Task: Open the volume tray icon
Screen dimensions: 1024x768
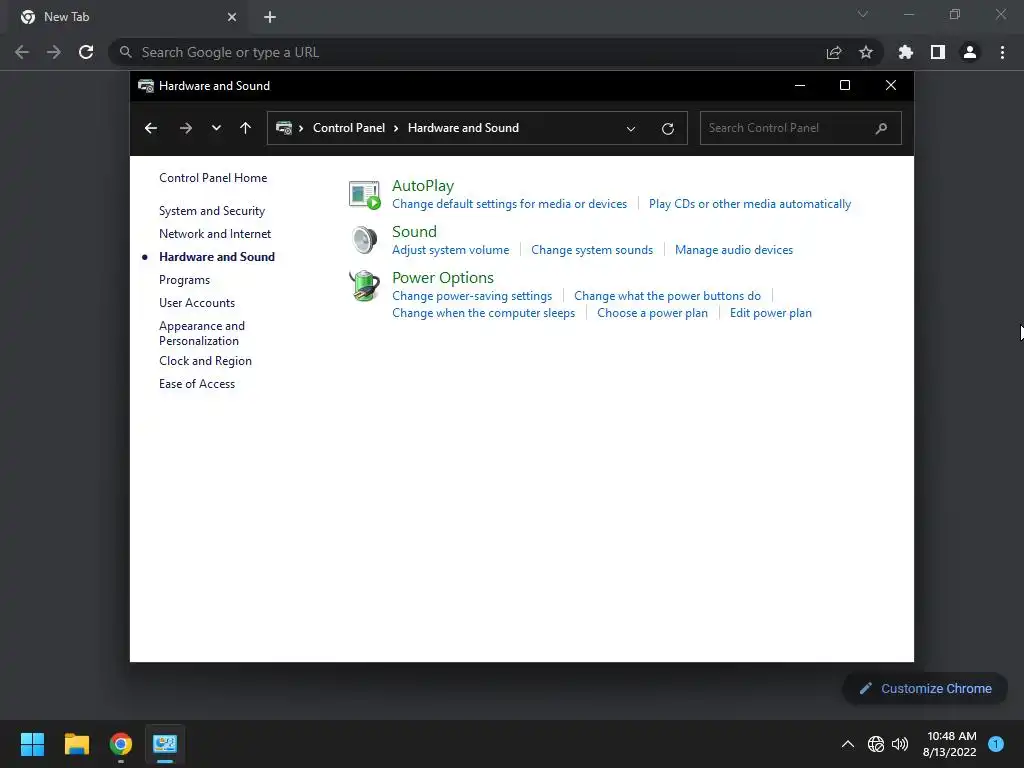Action: pyautogui.click(x=900, y=744)
